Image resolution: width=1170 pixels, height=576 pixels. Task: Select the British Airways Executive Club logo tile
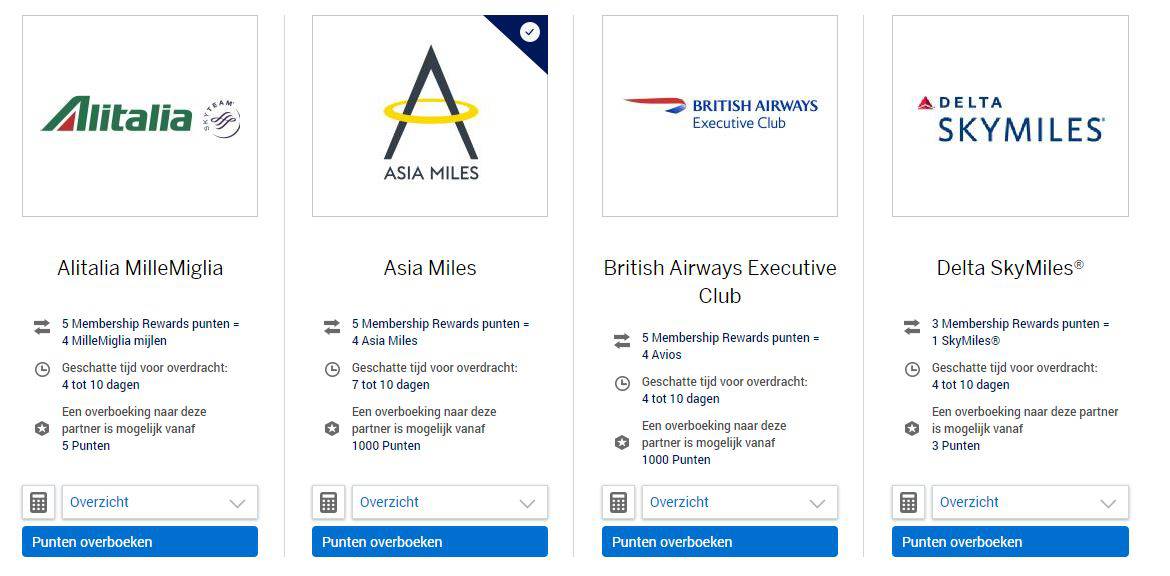(x=720, y=116)
